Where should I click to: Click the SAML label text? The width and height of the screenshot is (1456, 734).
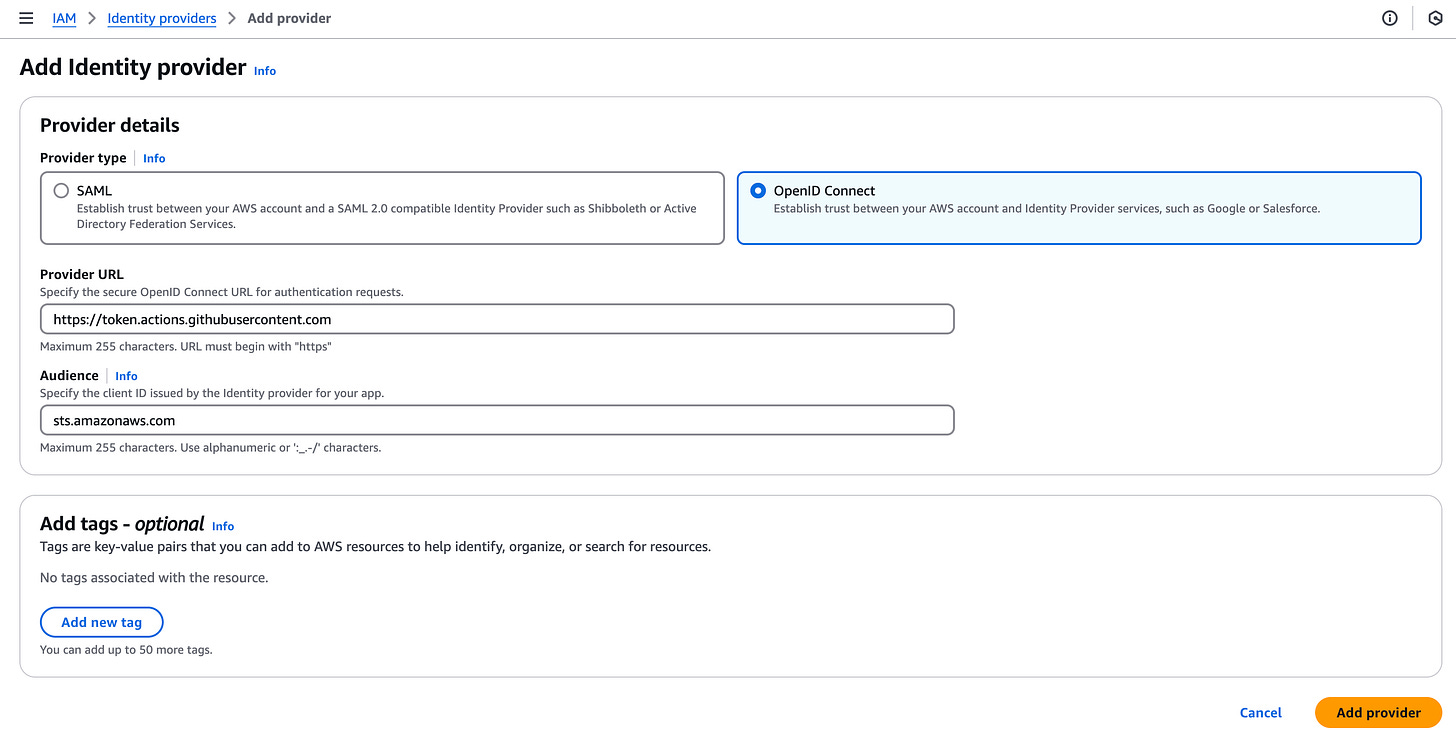point(96,190)
